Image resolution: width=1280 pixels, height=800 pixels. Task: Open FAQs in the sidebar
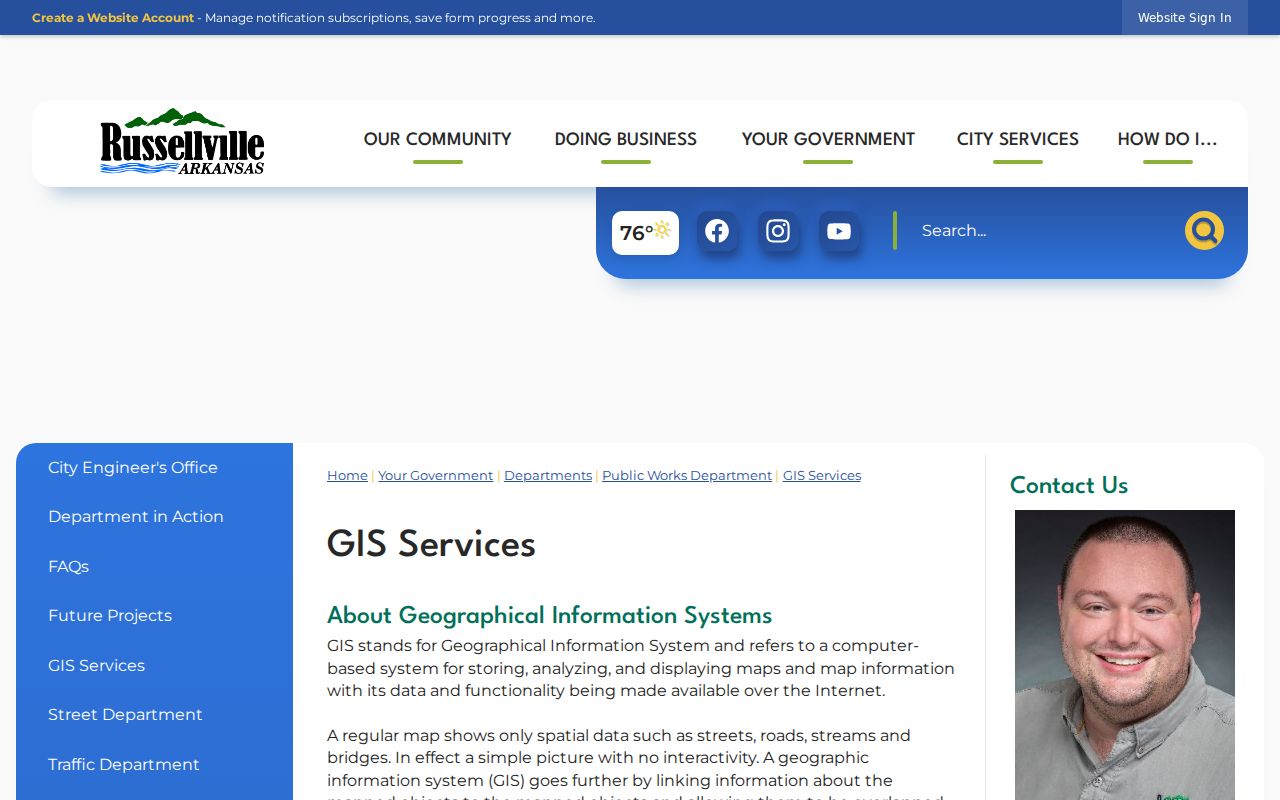click(x=68, y=566)
